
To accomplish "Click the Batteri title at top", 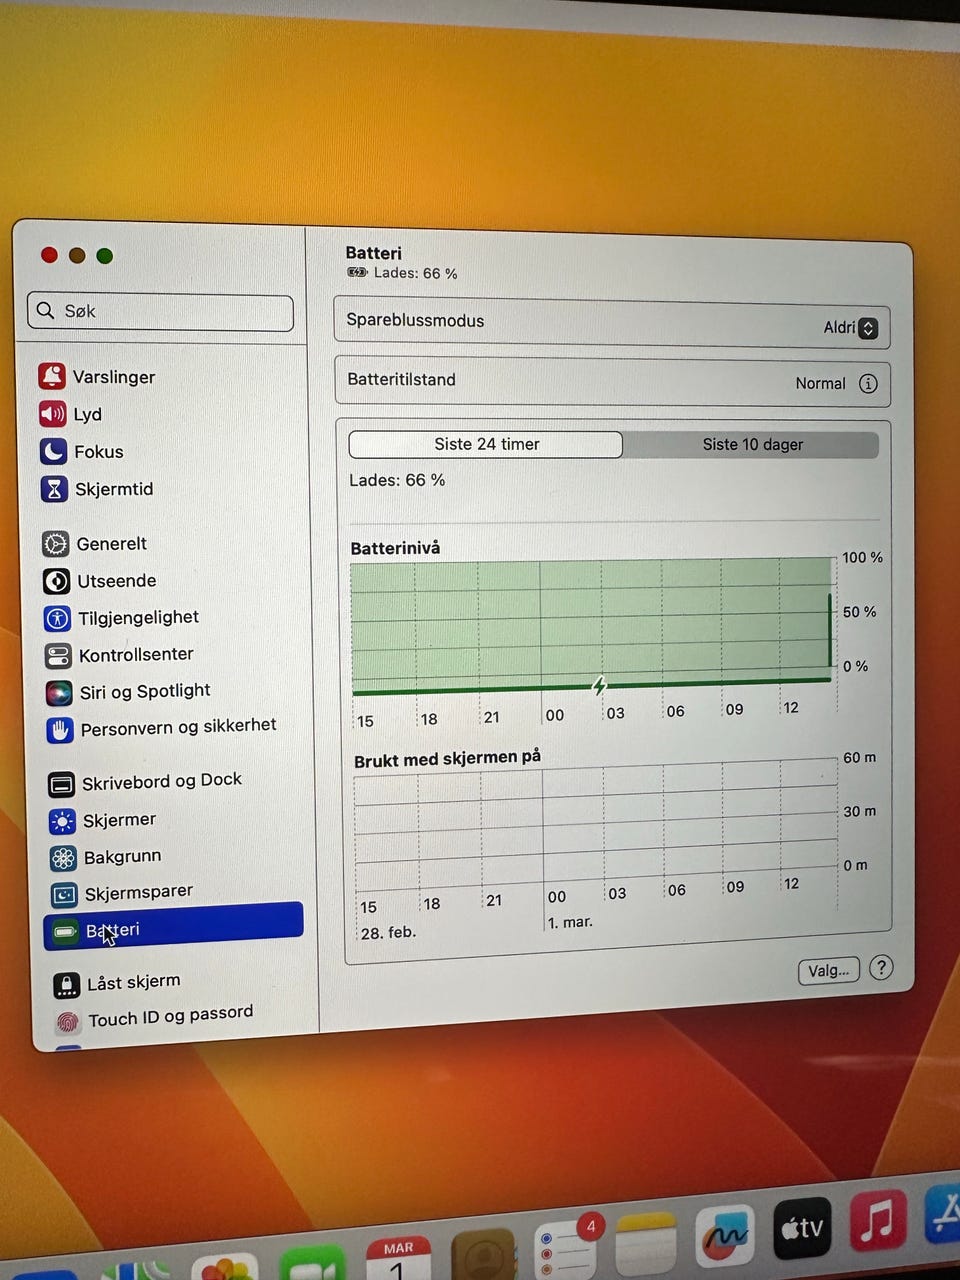I will (x=373, y=253).
